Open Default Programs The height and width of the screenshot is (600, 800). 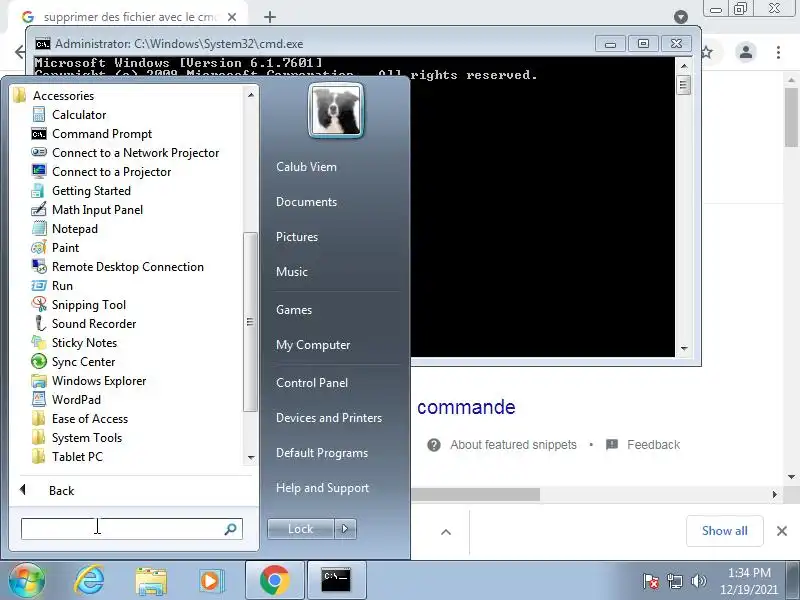[x=322, y=453]
